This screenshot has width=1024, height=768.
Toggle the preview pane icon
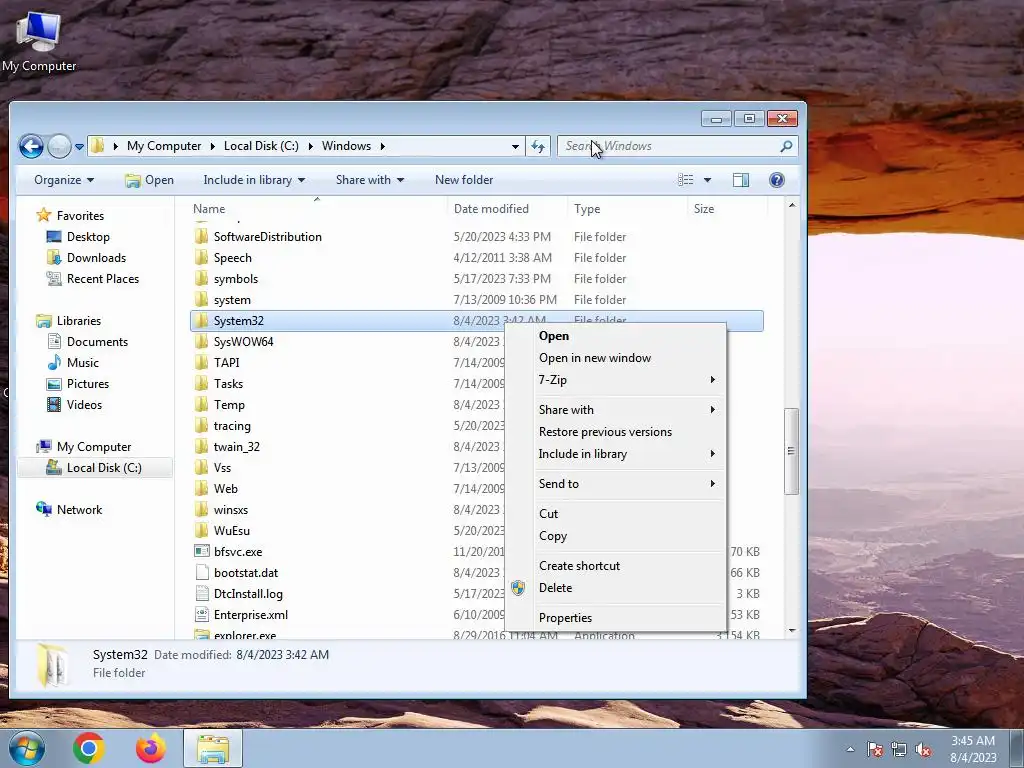(x=741, y=180)
